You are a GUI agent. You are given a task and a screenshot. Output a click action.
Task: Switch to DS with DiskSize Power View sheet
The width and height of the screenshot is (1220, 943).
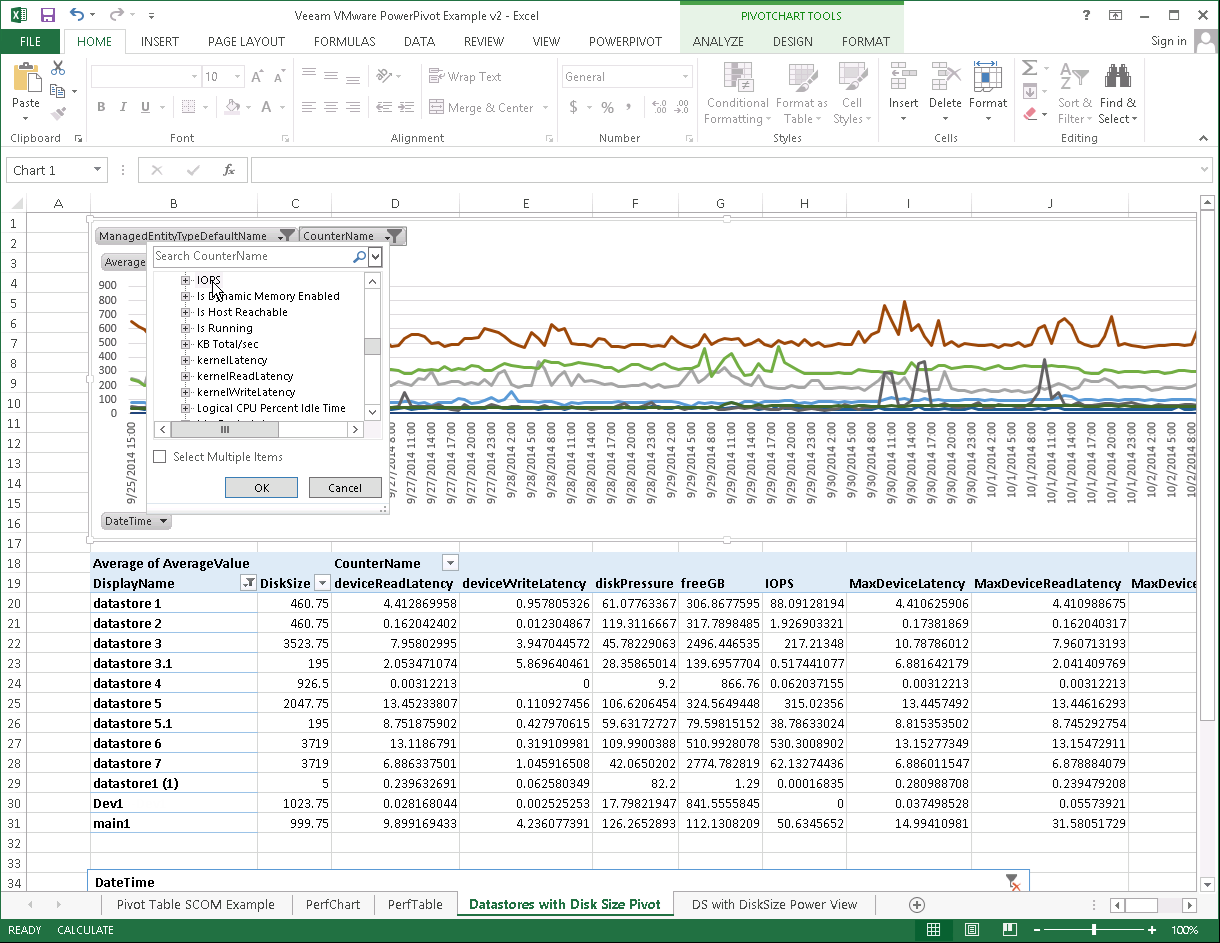point(774,904)
